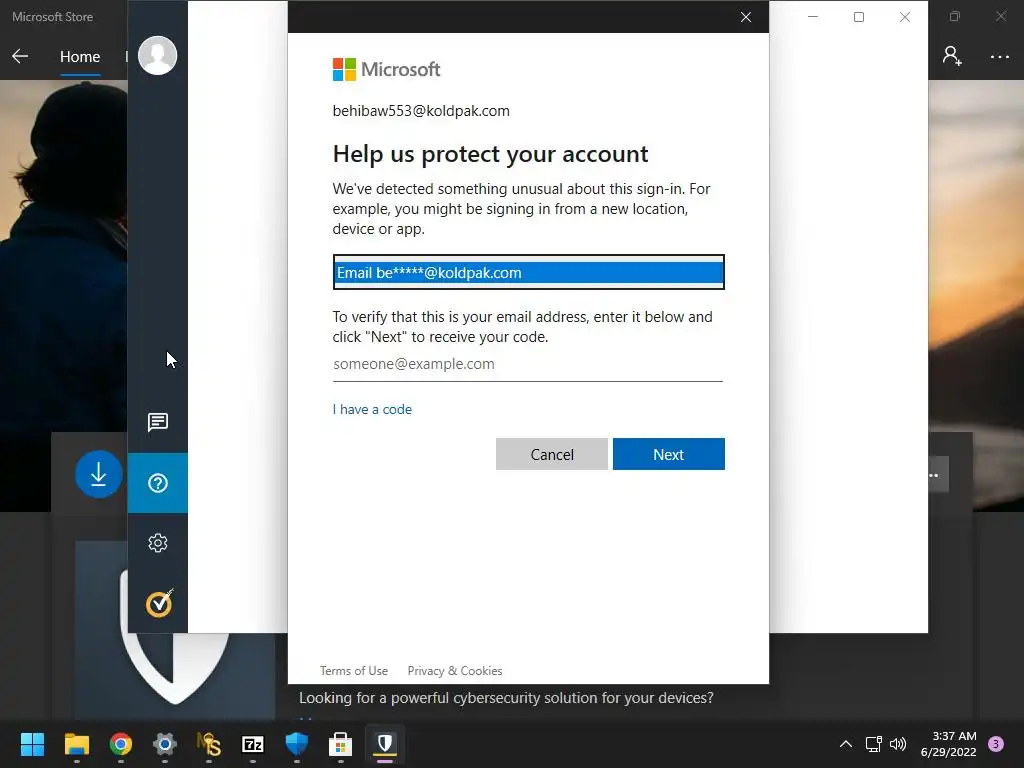Minimize the white app window
This screenshot has width=1024, height=768.
813,17
